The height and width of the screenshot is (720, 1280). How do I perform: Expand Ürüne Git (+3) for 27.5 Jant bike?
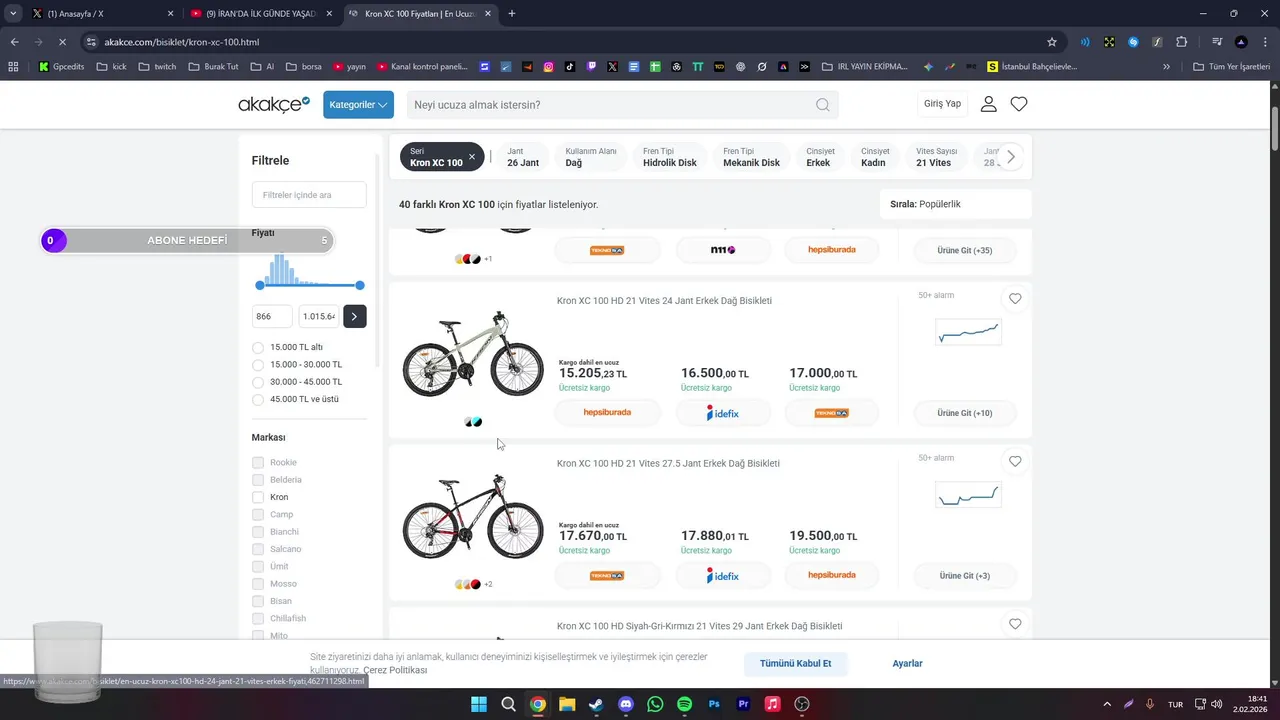[x=965, y=576]
